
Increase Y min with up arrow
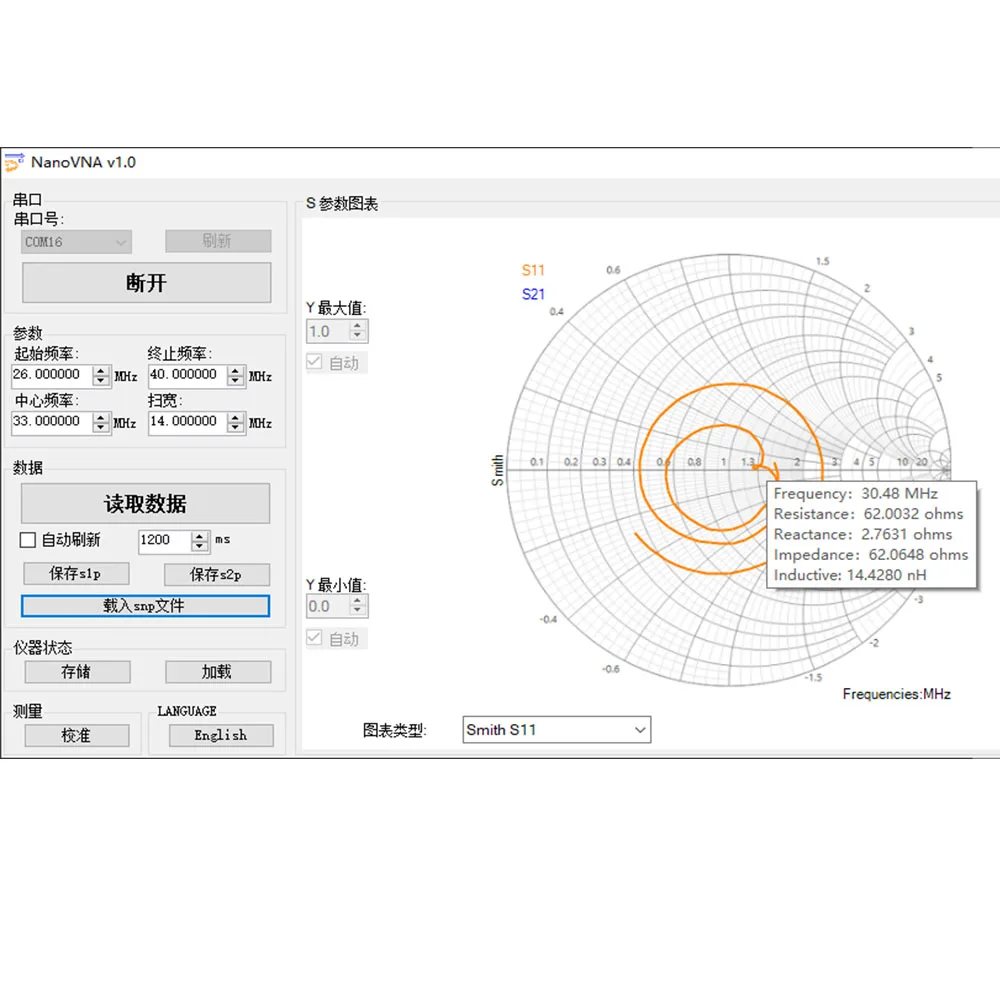[358, 601]
